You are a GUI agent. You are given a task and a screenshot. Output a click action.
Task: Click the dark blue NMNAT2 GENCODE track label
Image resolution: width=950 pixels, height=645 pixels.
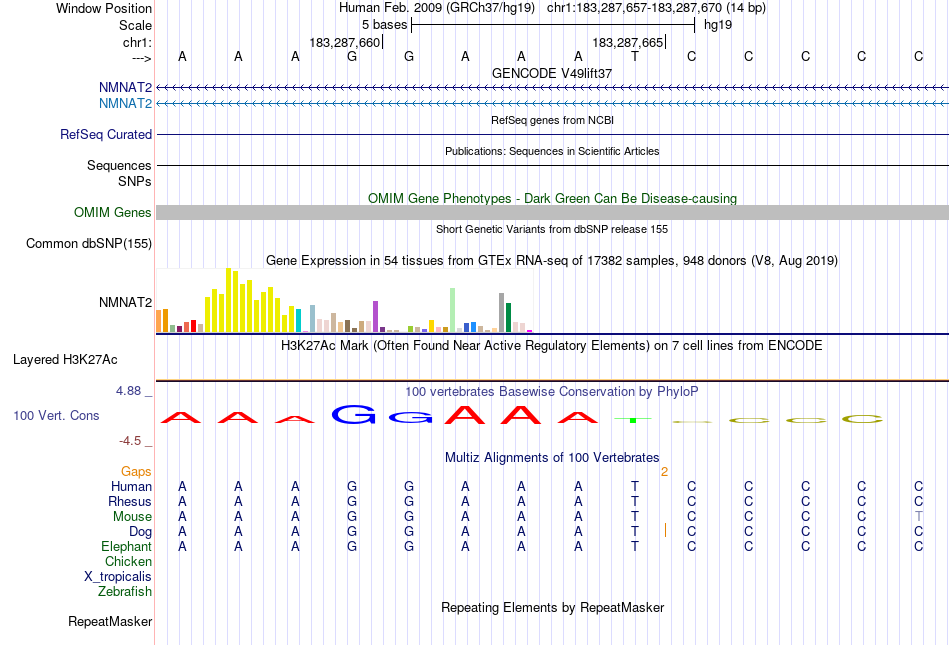coord(125,88)
